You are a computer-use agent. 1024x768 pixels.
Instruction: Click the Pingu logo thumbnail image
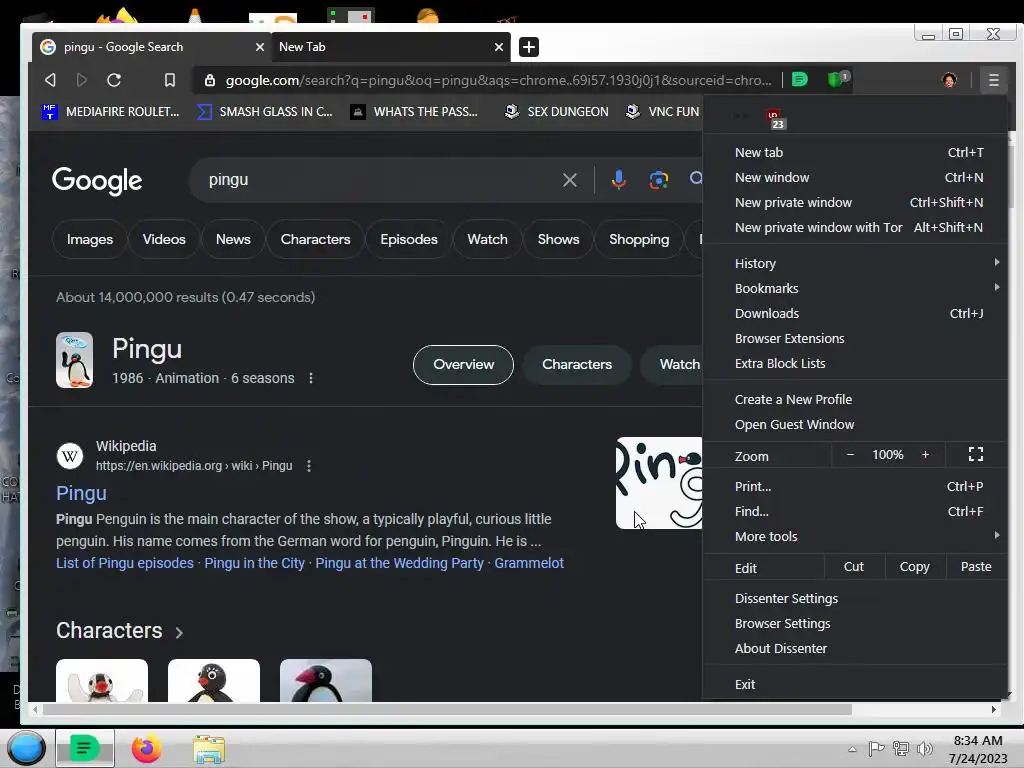(659, 483)
